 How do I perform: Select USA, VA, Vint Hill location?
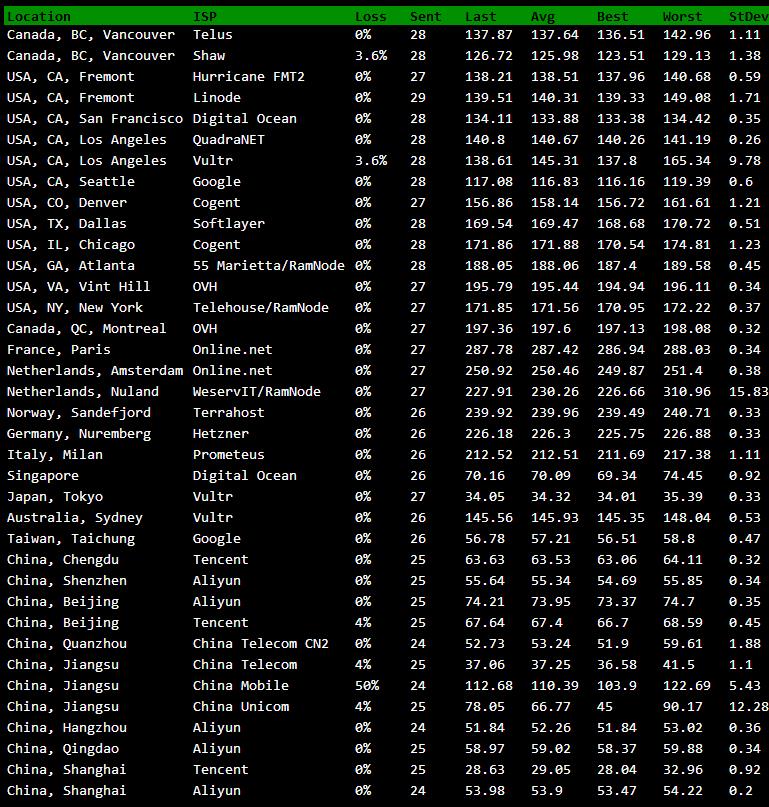click(78, 287)
